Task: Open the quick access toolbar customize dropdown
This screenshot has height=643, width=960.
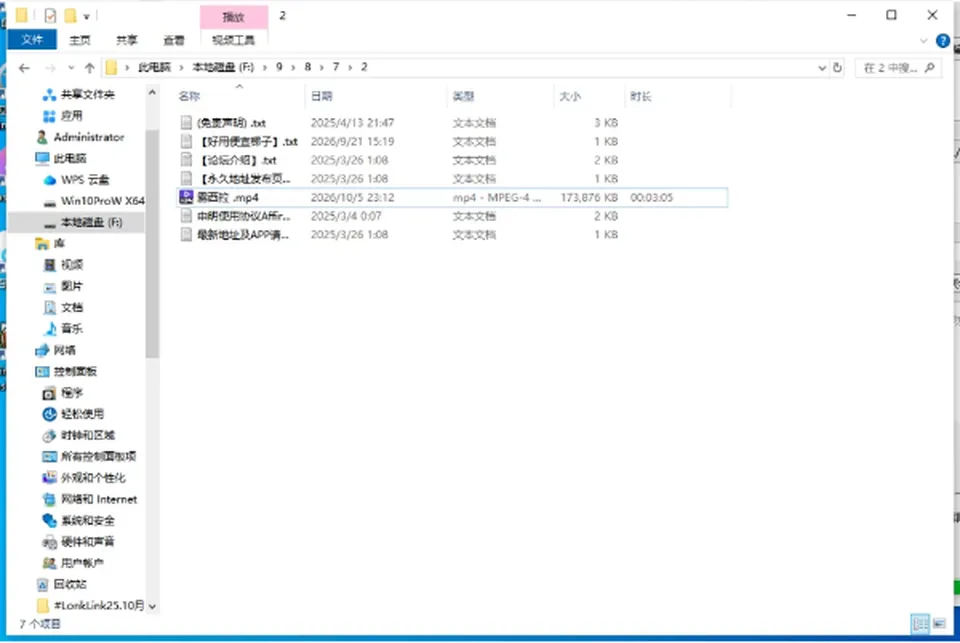Action: pyautogui.click(x=86, y=17)
